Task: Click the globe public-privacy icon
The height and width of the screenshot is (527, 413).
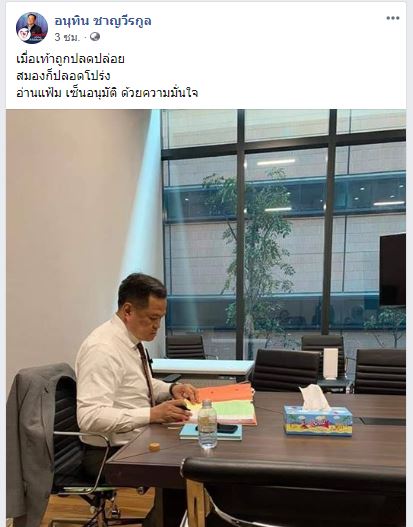Action: point(95,37)
